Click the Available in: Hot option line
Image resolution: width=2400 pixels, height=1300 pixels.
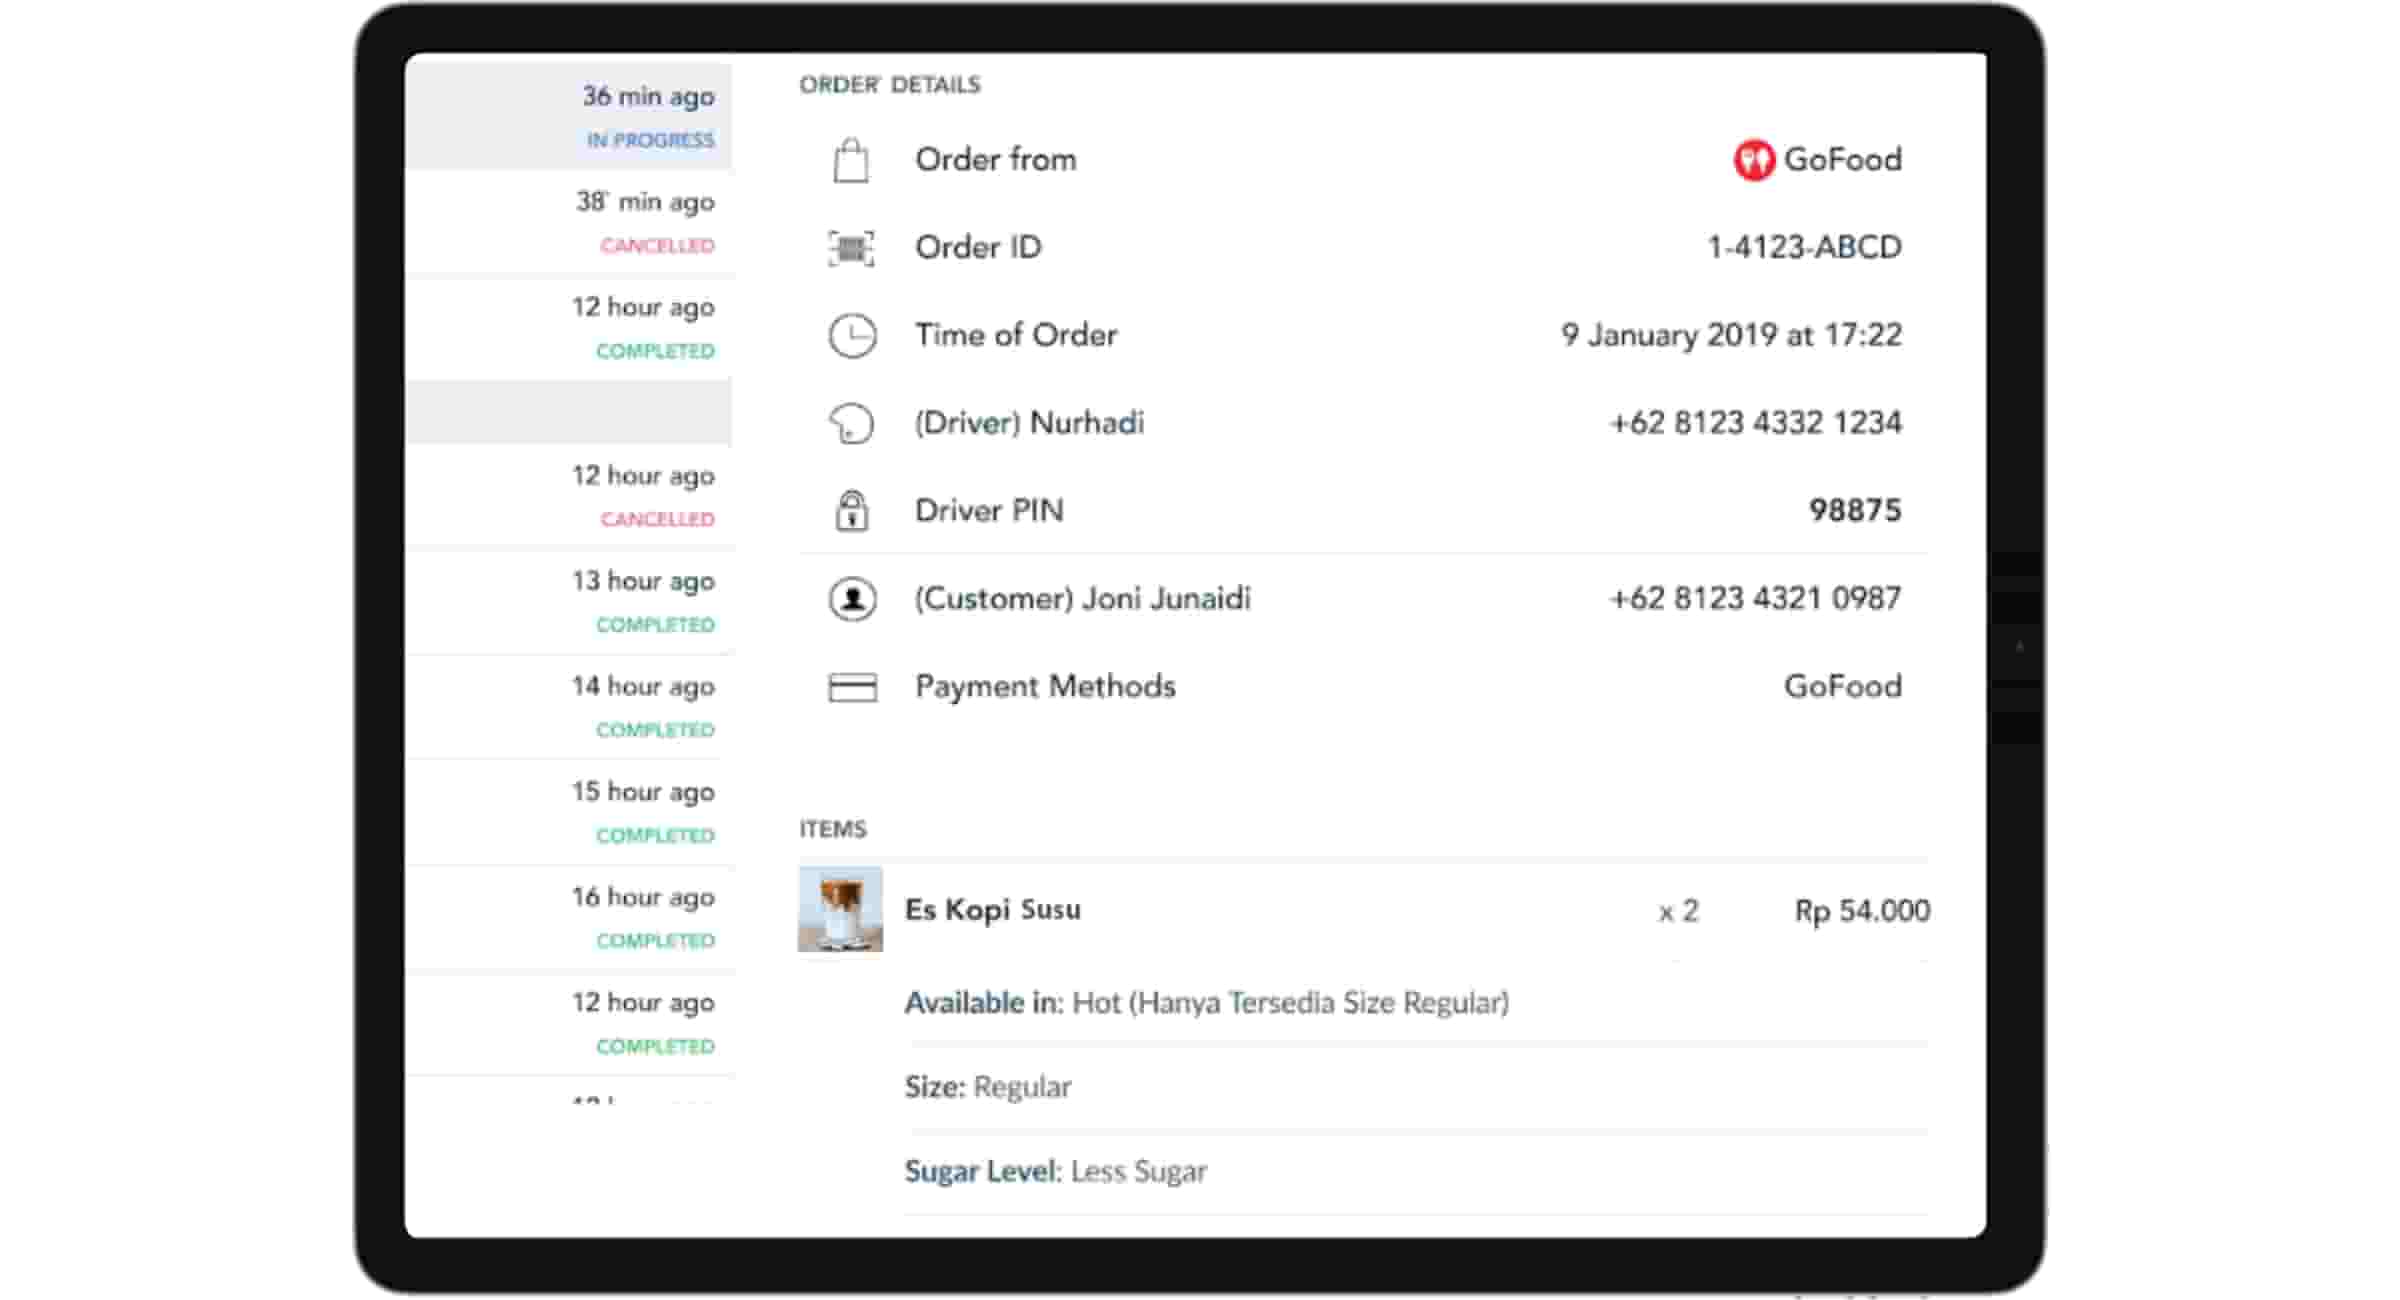coord(1207,1002)
